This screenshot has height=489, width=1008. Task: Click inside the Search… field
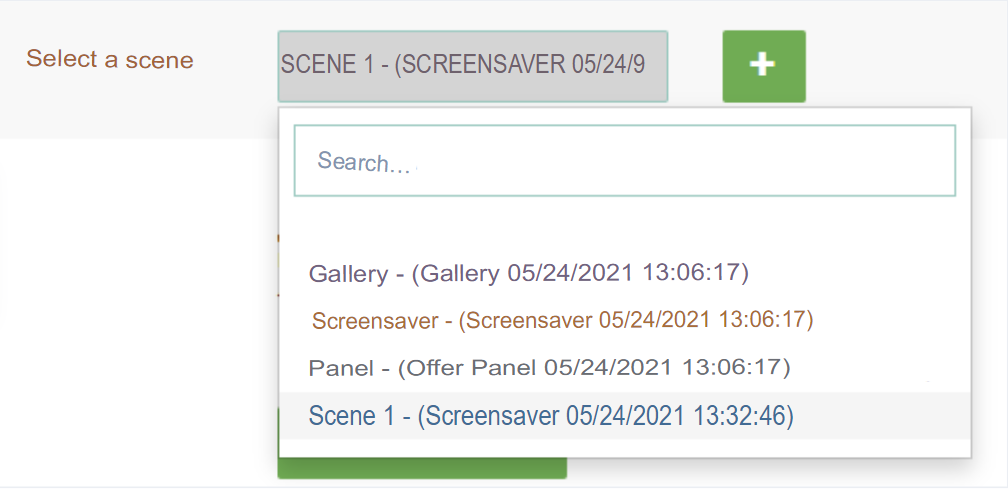[625, 161]
